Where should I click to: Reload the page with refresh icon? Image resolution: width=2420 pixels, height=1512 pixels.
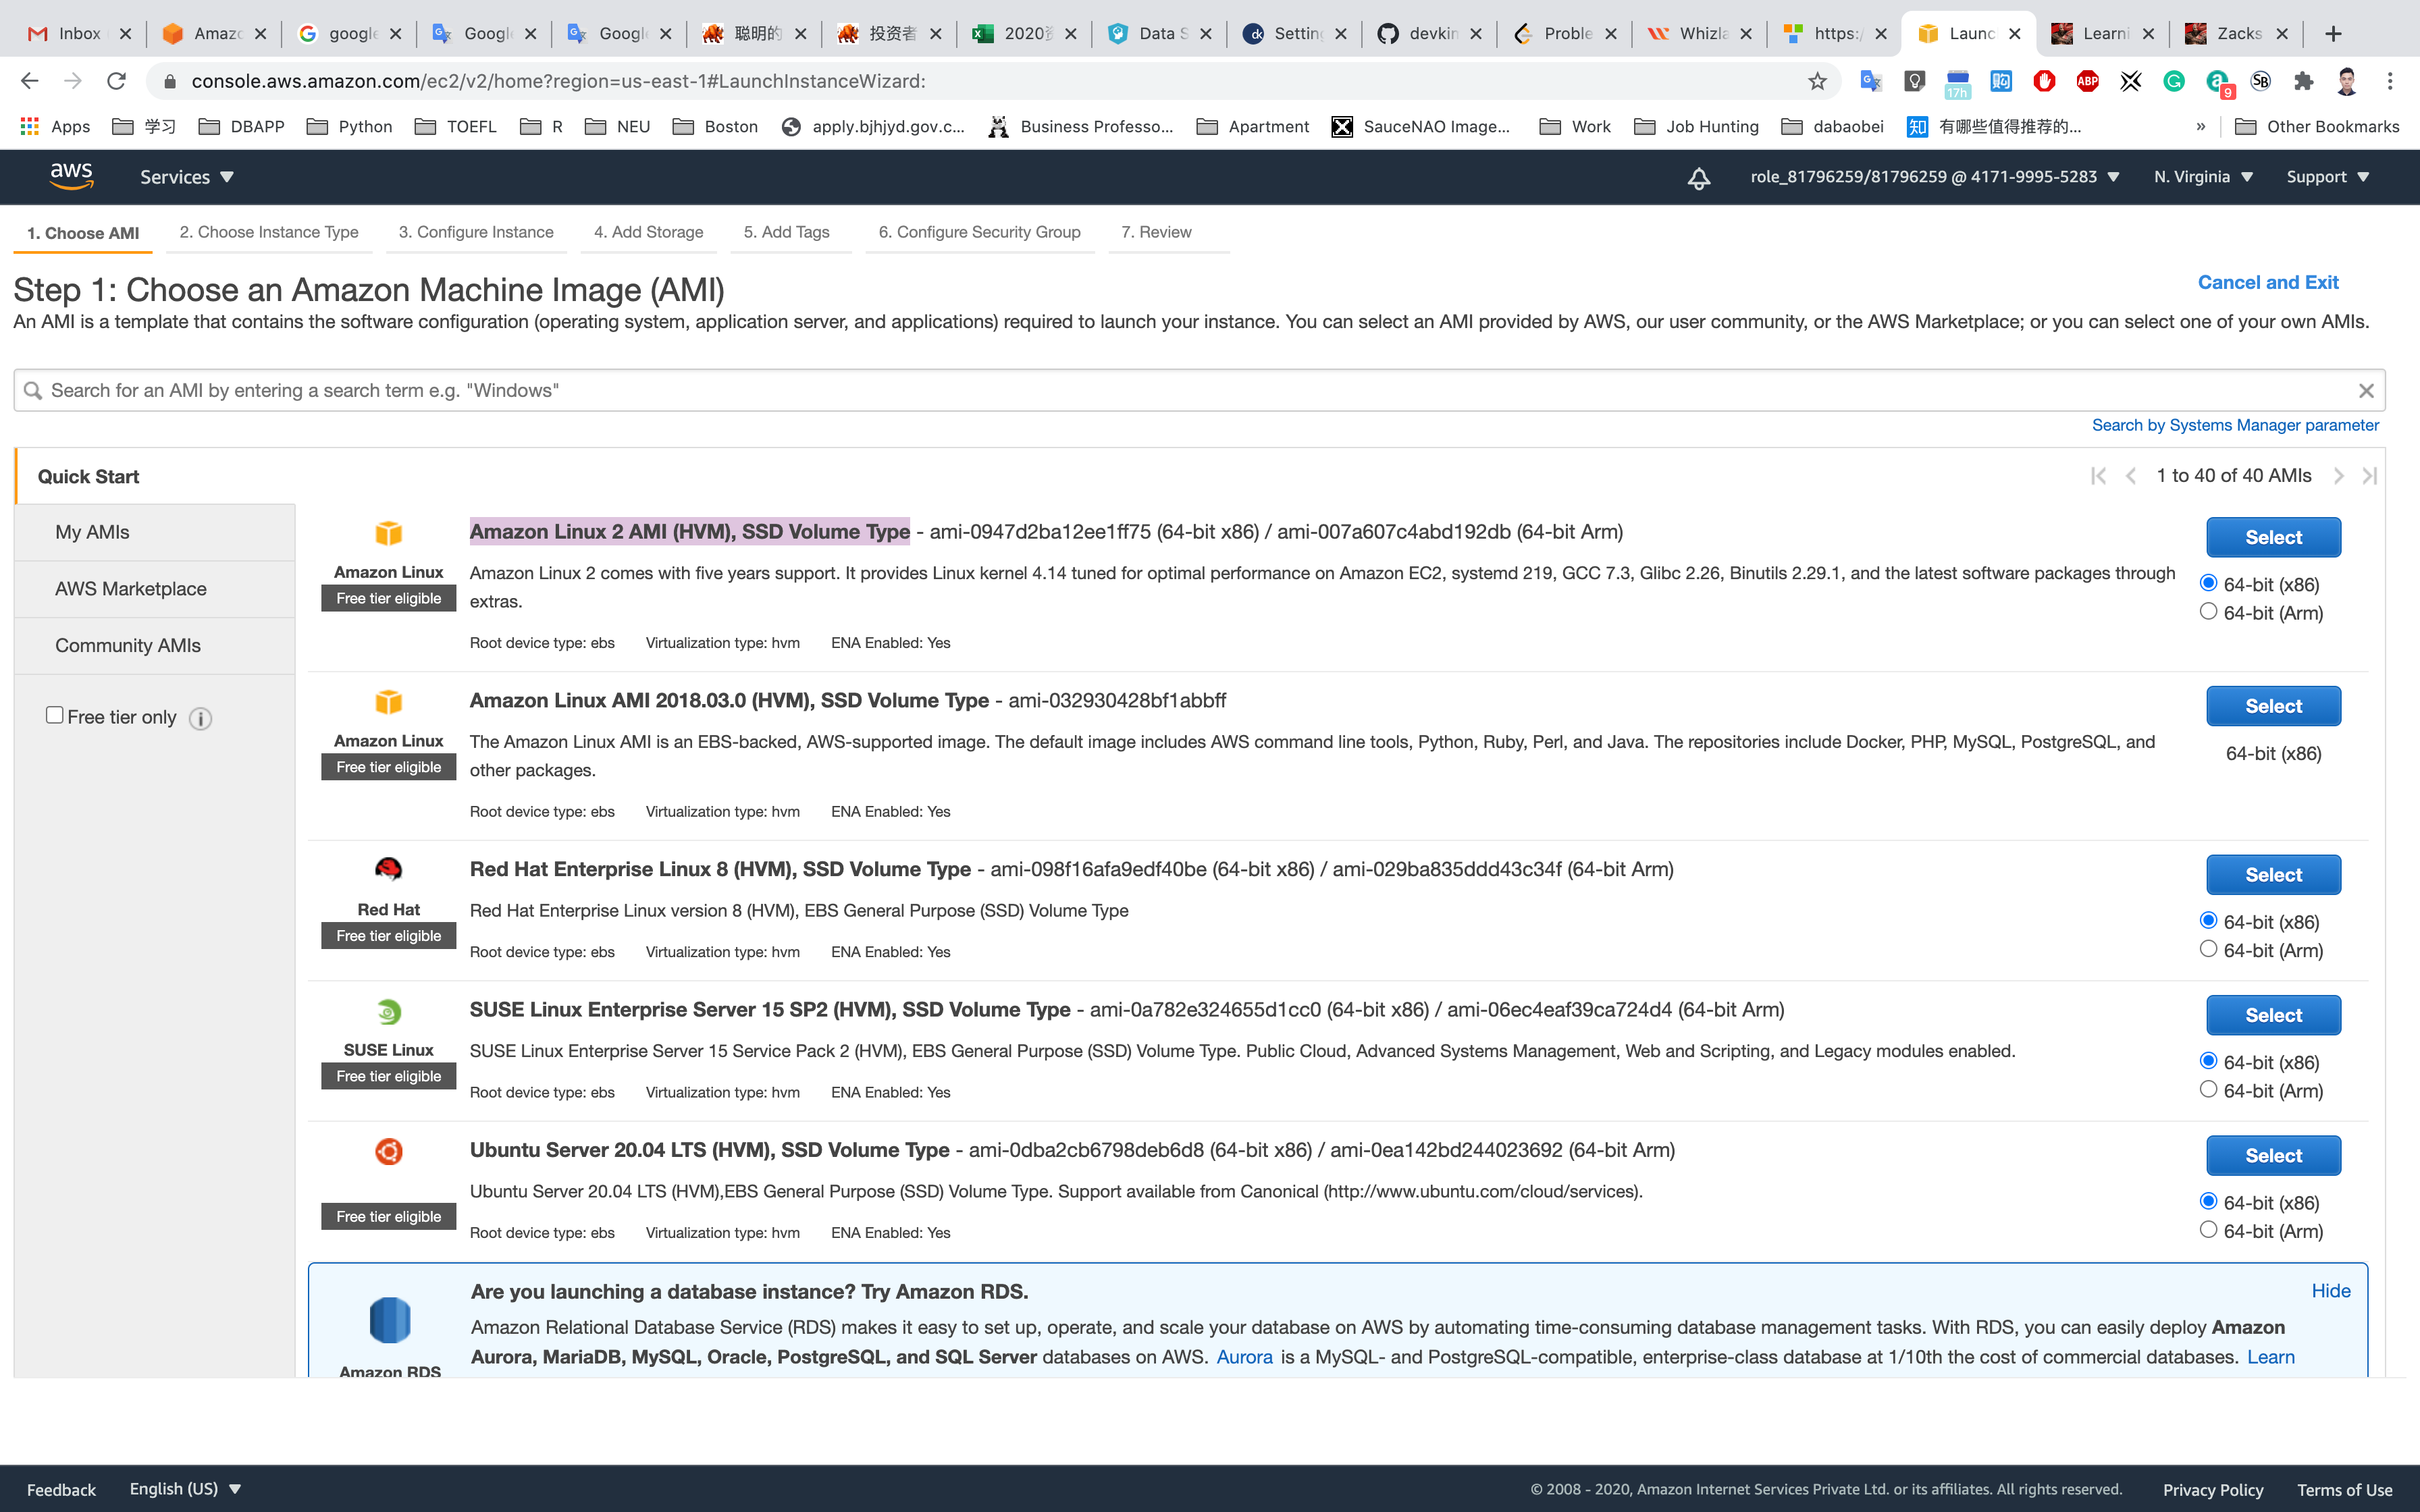116,81
